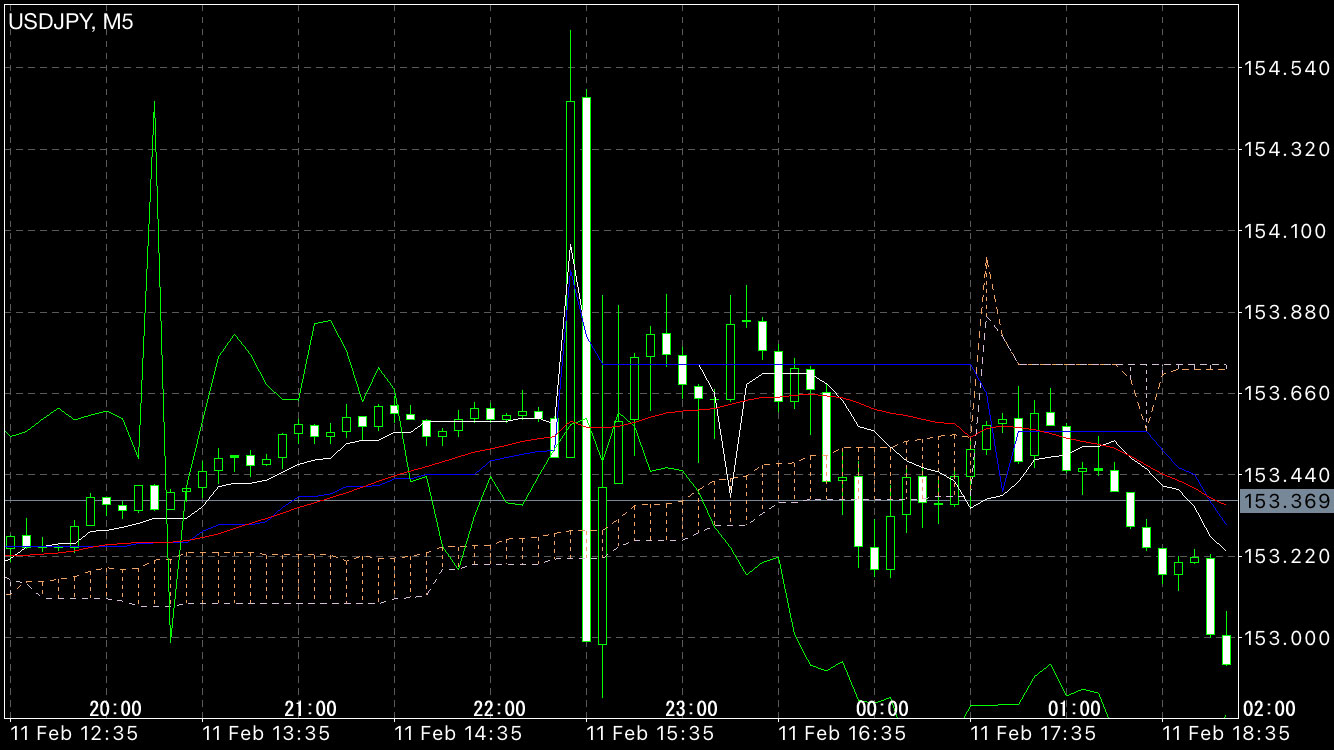The width and height of the screenshot is (1334, 750).
Task: Click the peak of the orange dashed spike
Action: click(987, 258)
